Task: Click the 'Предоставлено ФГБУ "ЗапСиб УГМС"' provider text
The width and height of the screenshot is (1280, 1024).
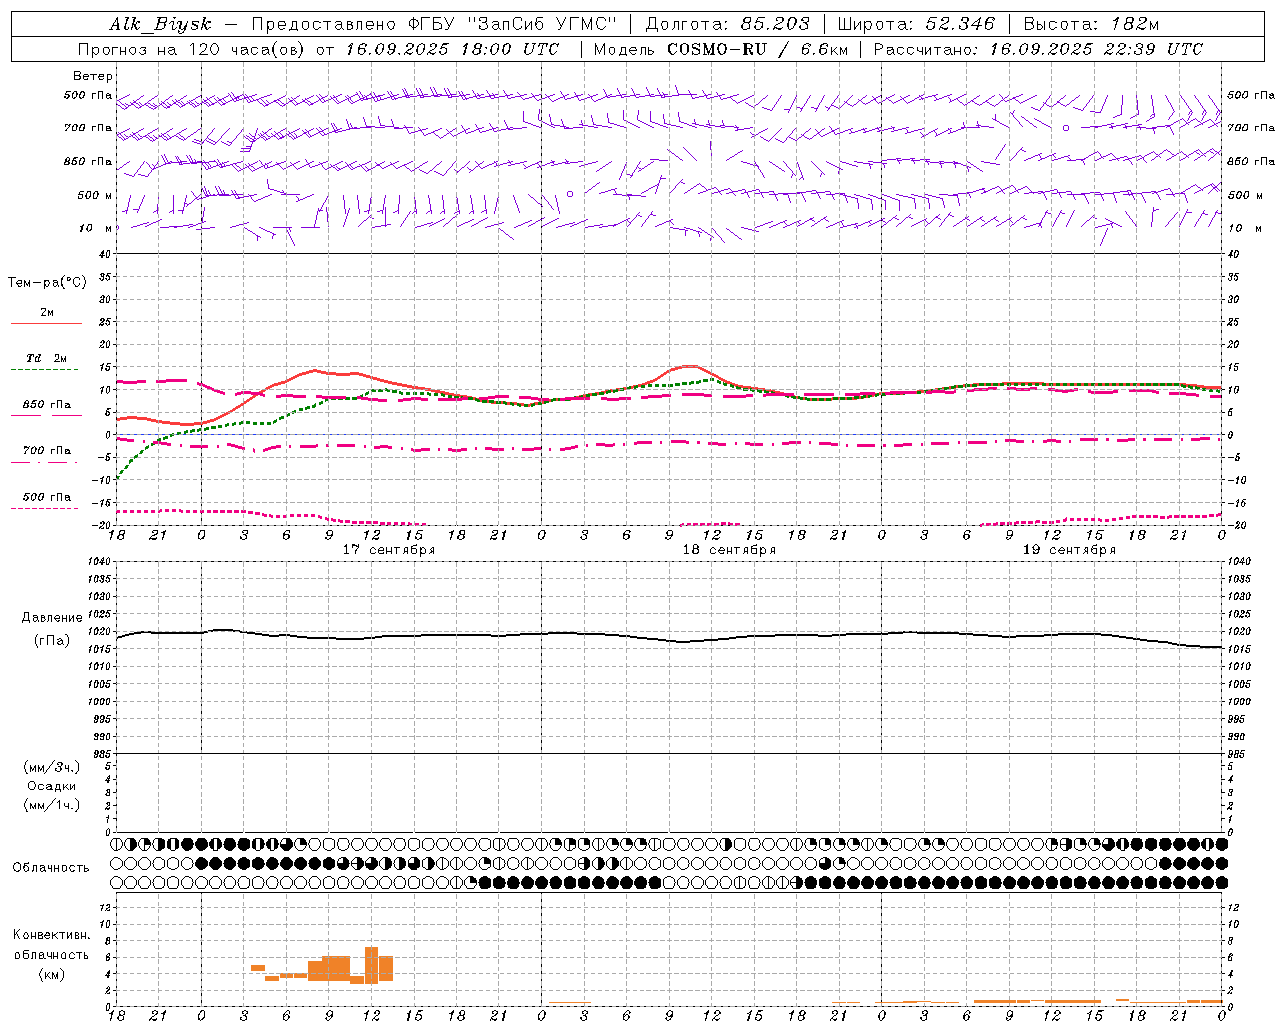Action: (434, 24)
